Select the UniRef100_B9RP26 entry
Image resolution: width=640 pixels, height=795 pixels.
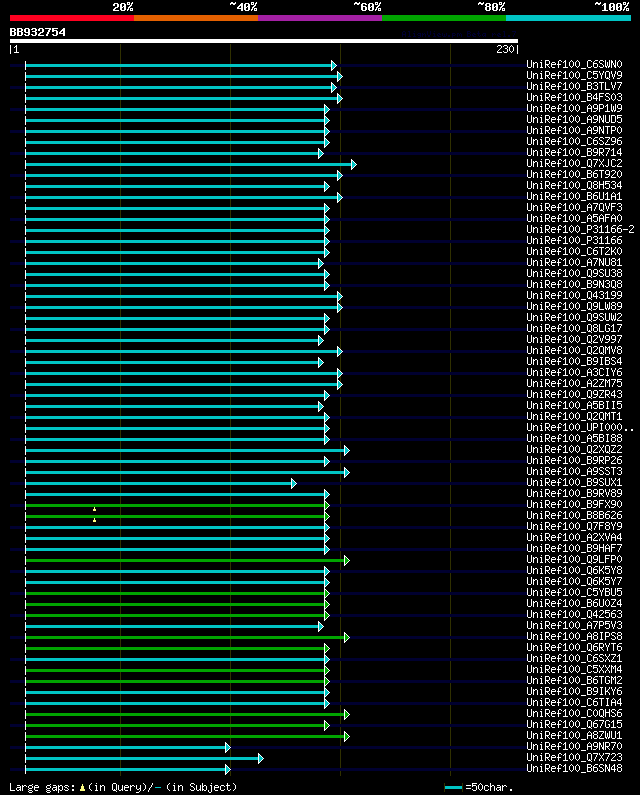click(574, 460)
